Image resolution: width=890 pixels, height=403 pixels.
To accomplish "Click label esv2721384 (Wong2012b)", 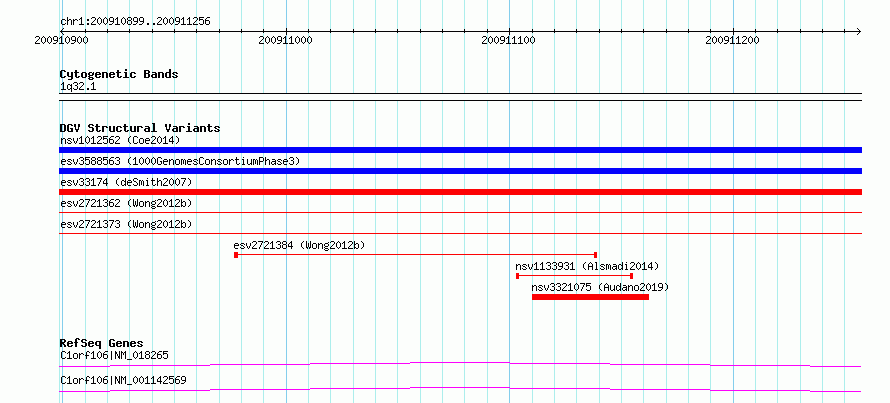I will [299, 245].
